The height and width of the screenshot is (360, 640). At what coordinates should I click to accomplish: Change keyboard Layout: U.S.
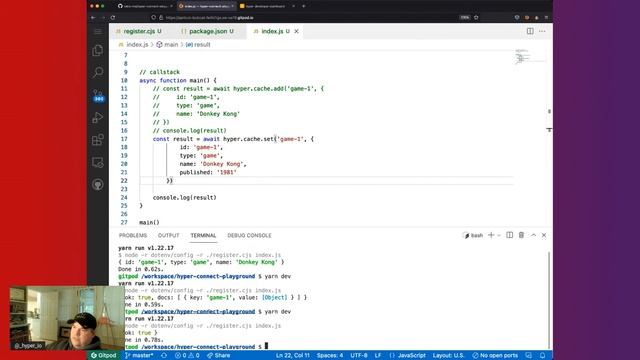click(449, 355)
